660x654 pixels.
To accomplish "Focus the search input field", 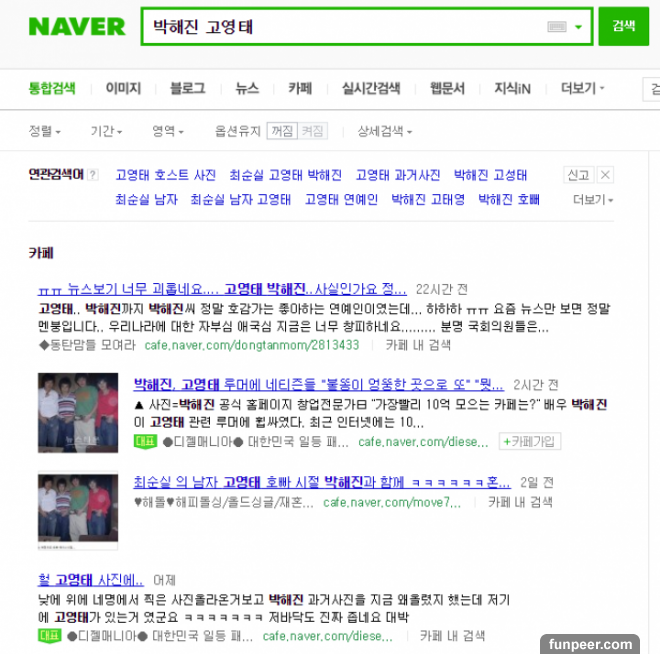I will click(x=343, y=27).
